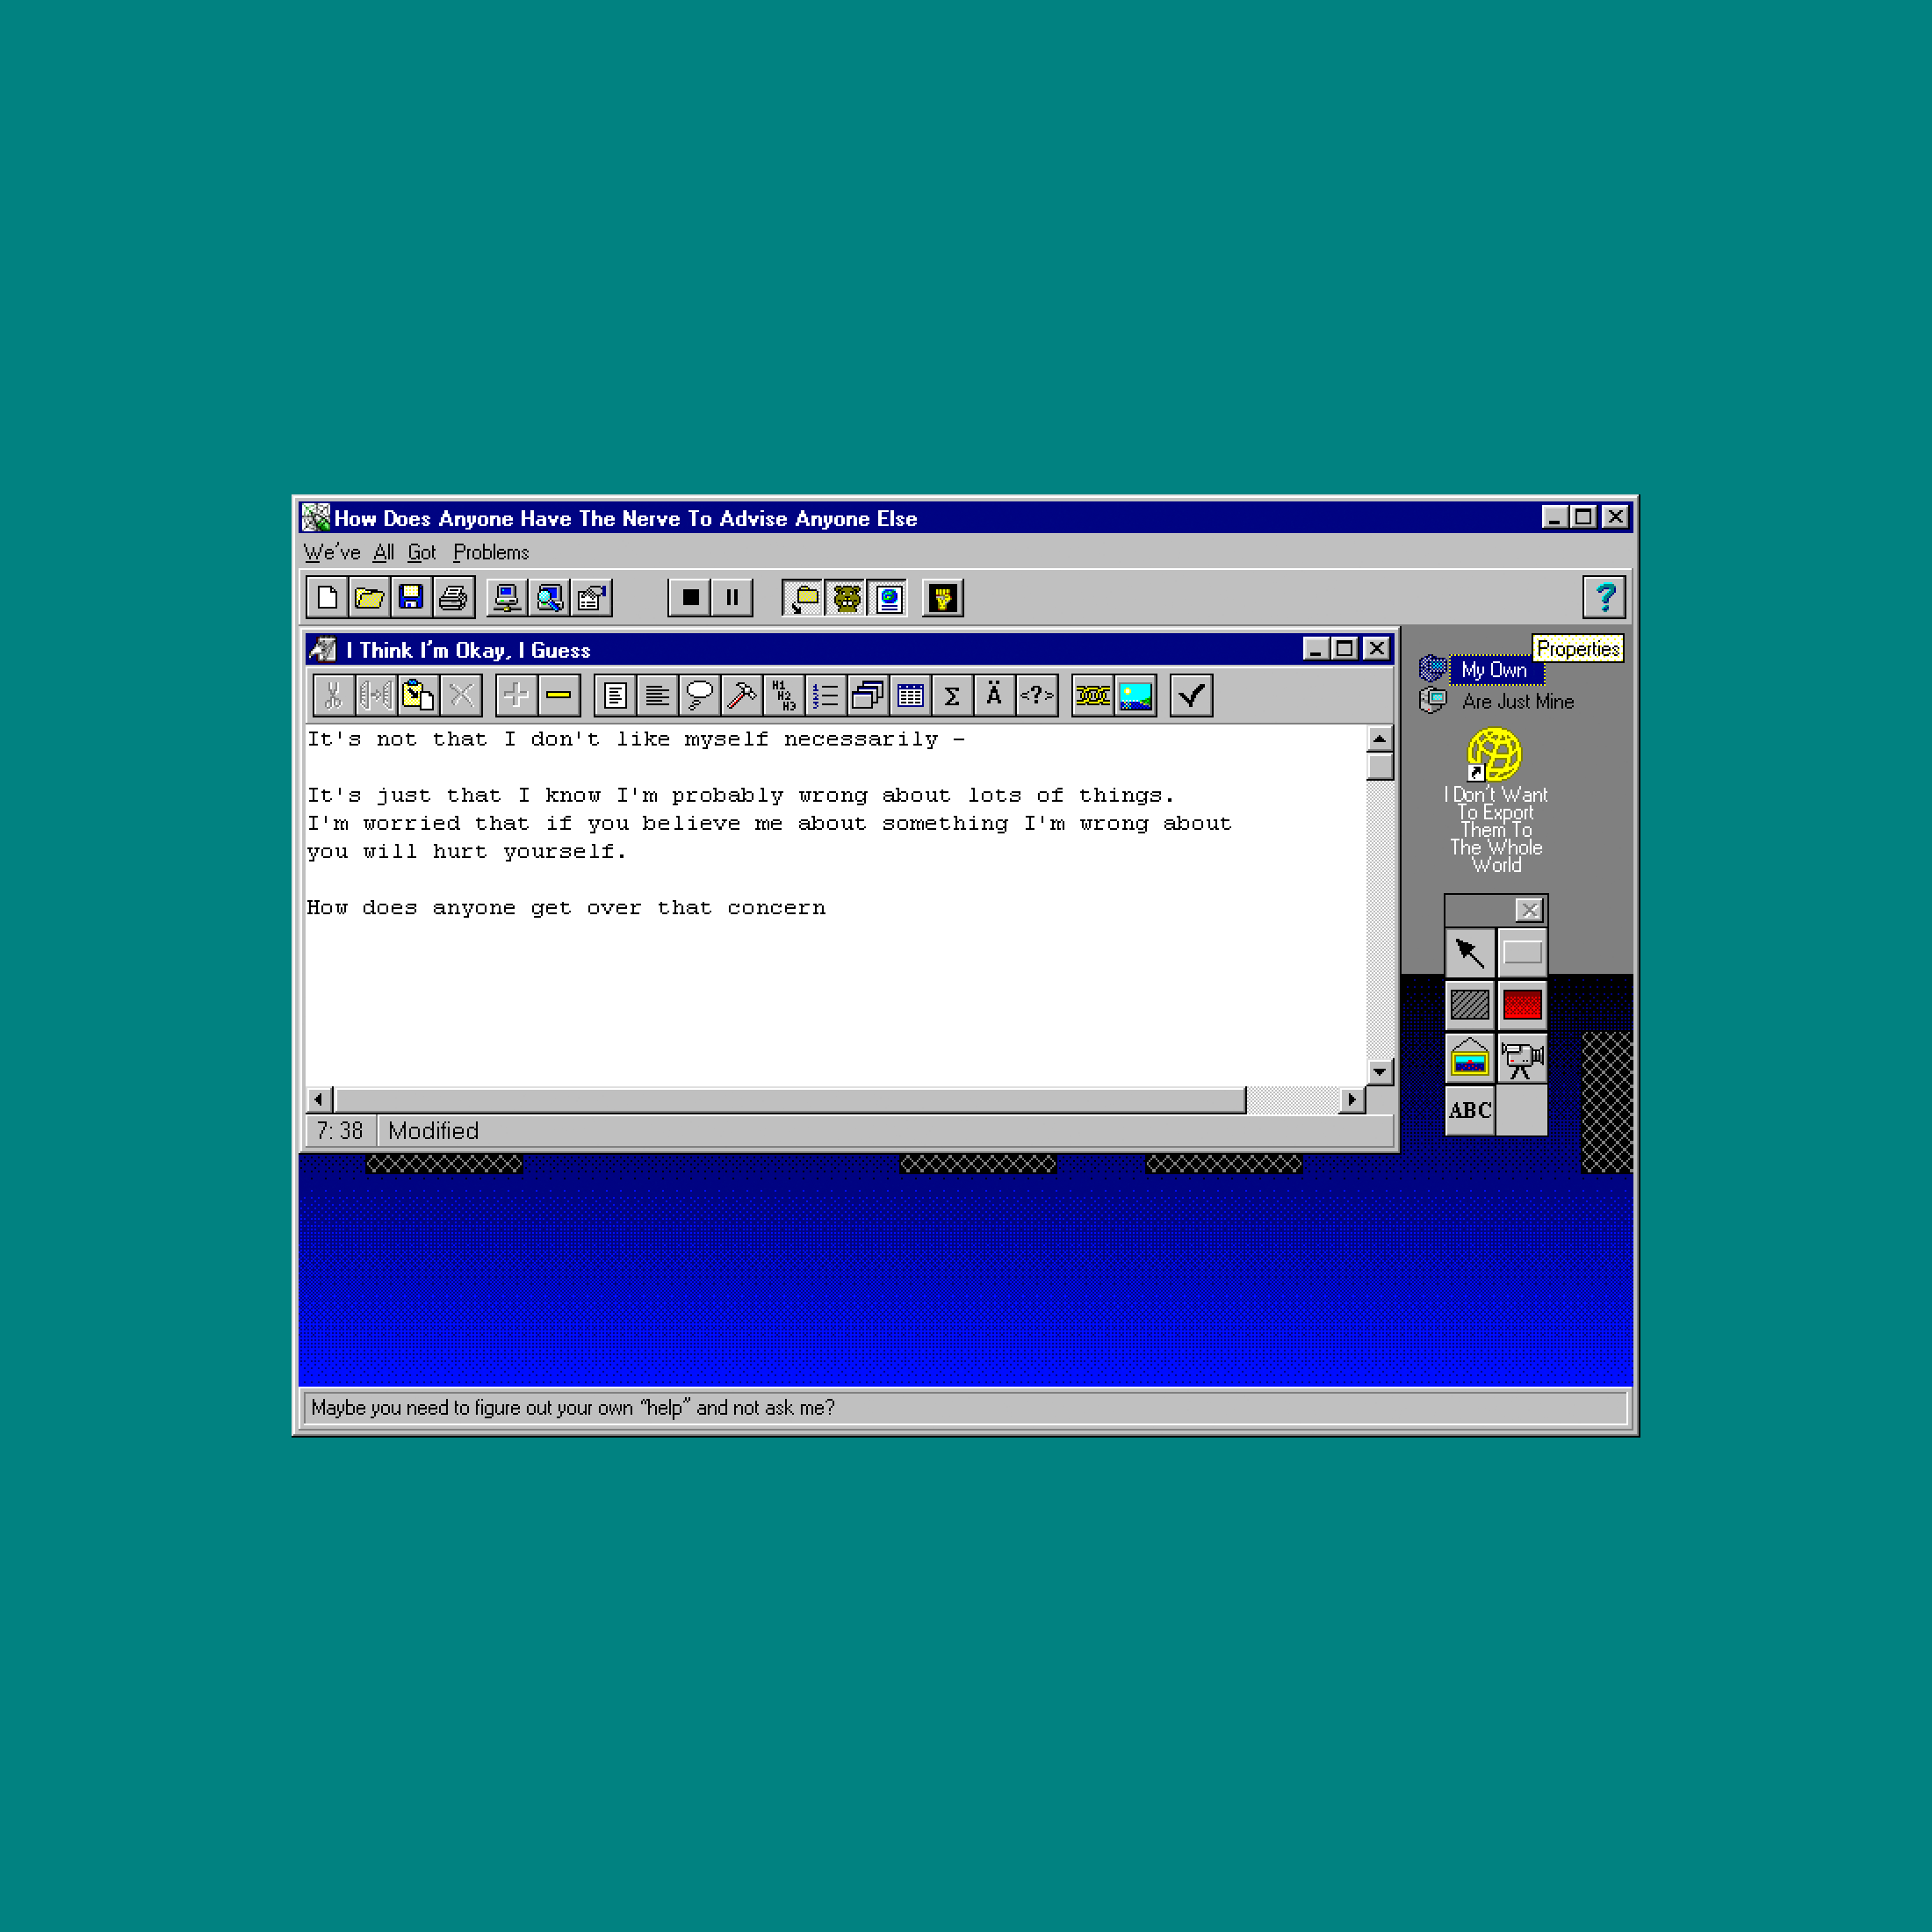Click the yellow minus icon
1932x1932 pixels.
click(559, 696)
